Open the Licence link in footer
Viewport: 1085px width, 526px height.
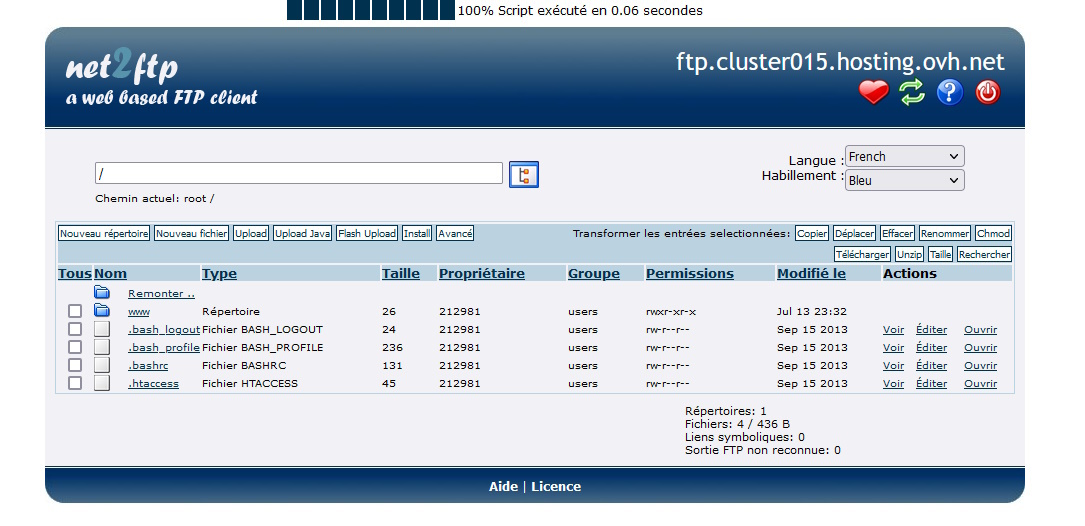[555, 487]
